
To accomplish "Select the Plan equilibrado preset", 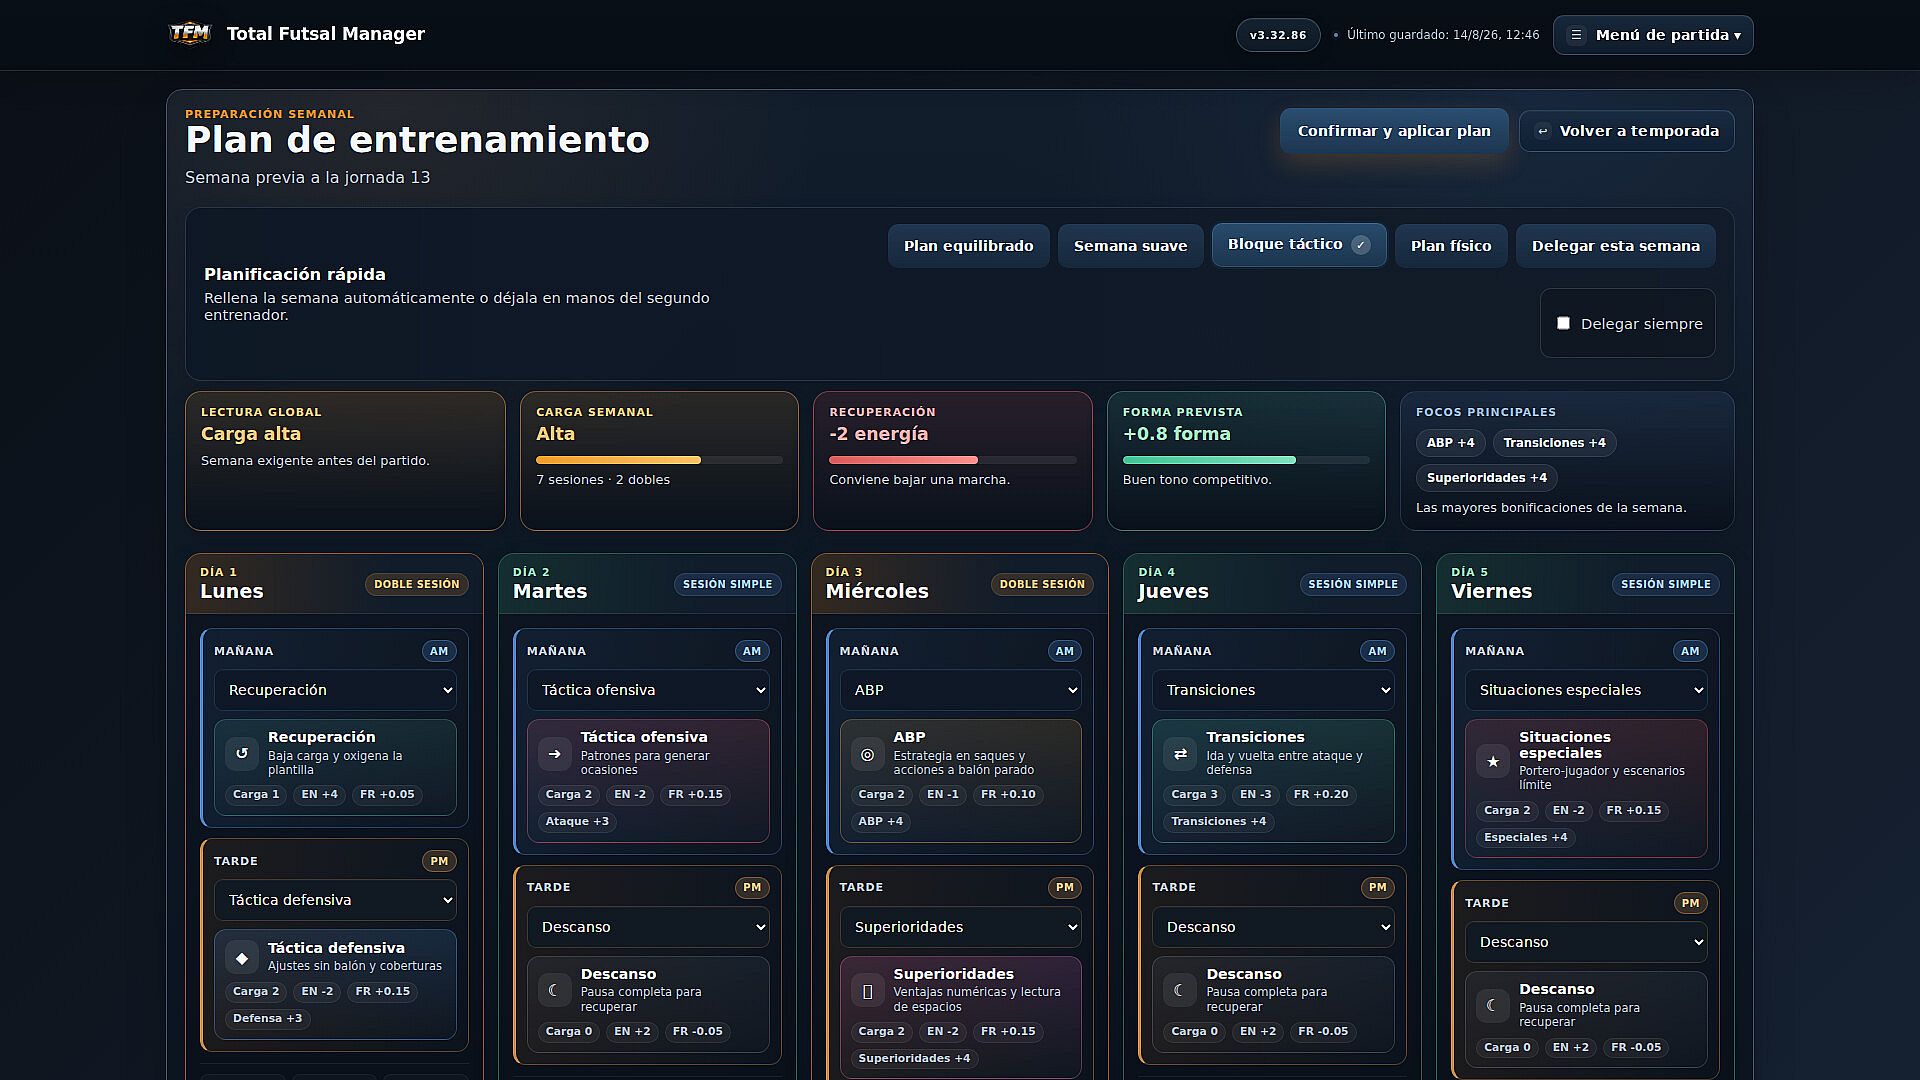I will (969, 246).
